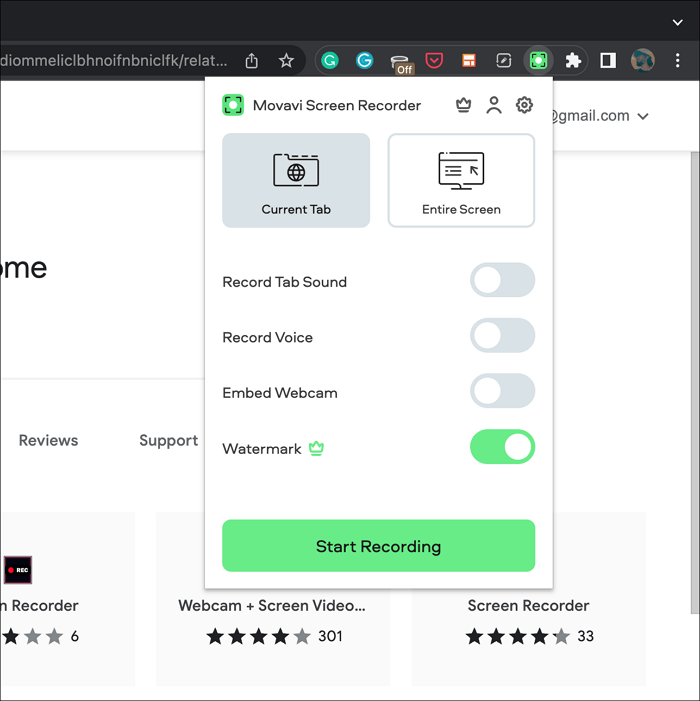The width and height of the screenshot is (700, 701).
Task: Click the Record Voice label
Action: coord(268,338)
